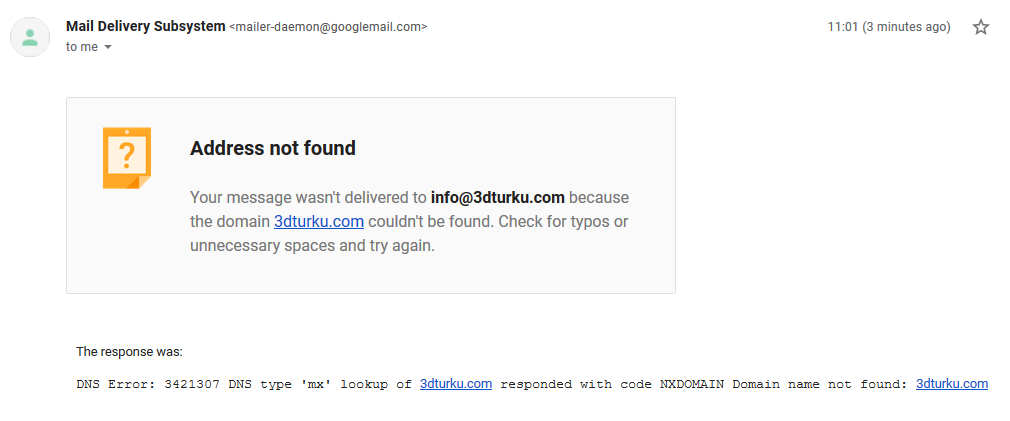Click the orange question-mark note icon
This screenshot has height=421, width=1010.
coord(127,158)
